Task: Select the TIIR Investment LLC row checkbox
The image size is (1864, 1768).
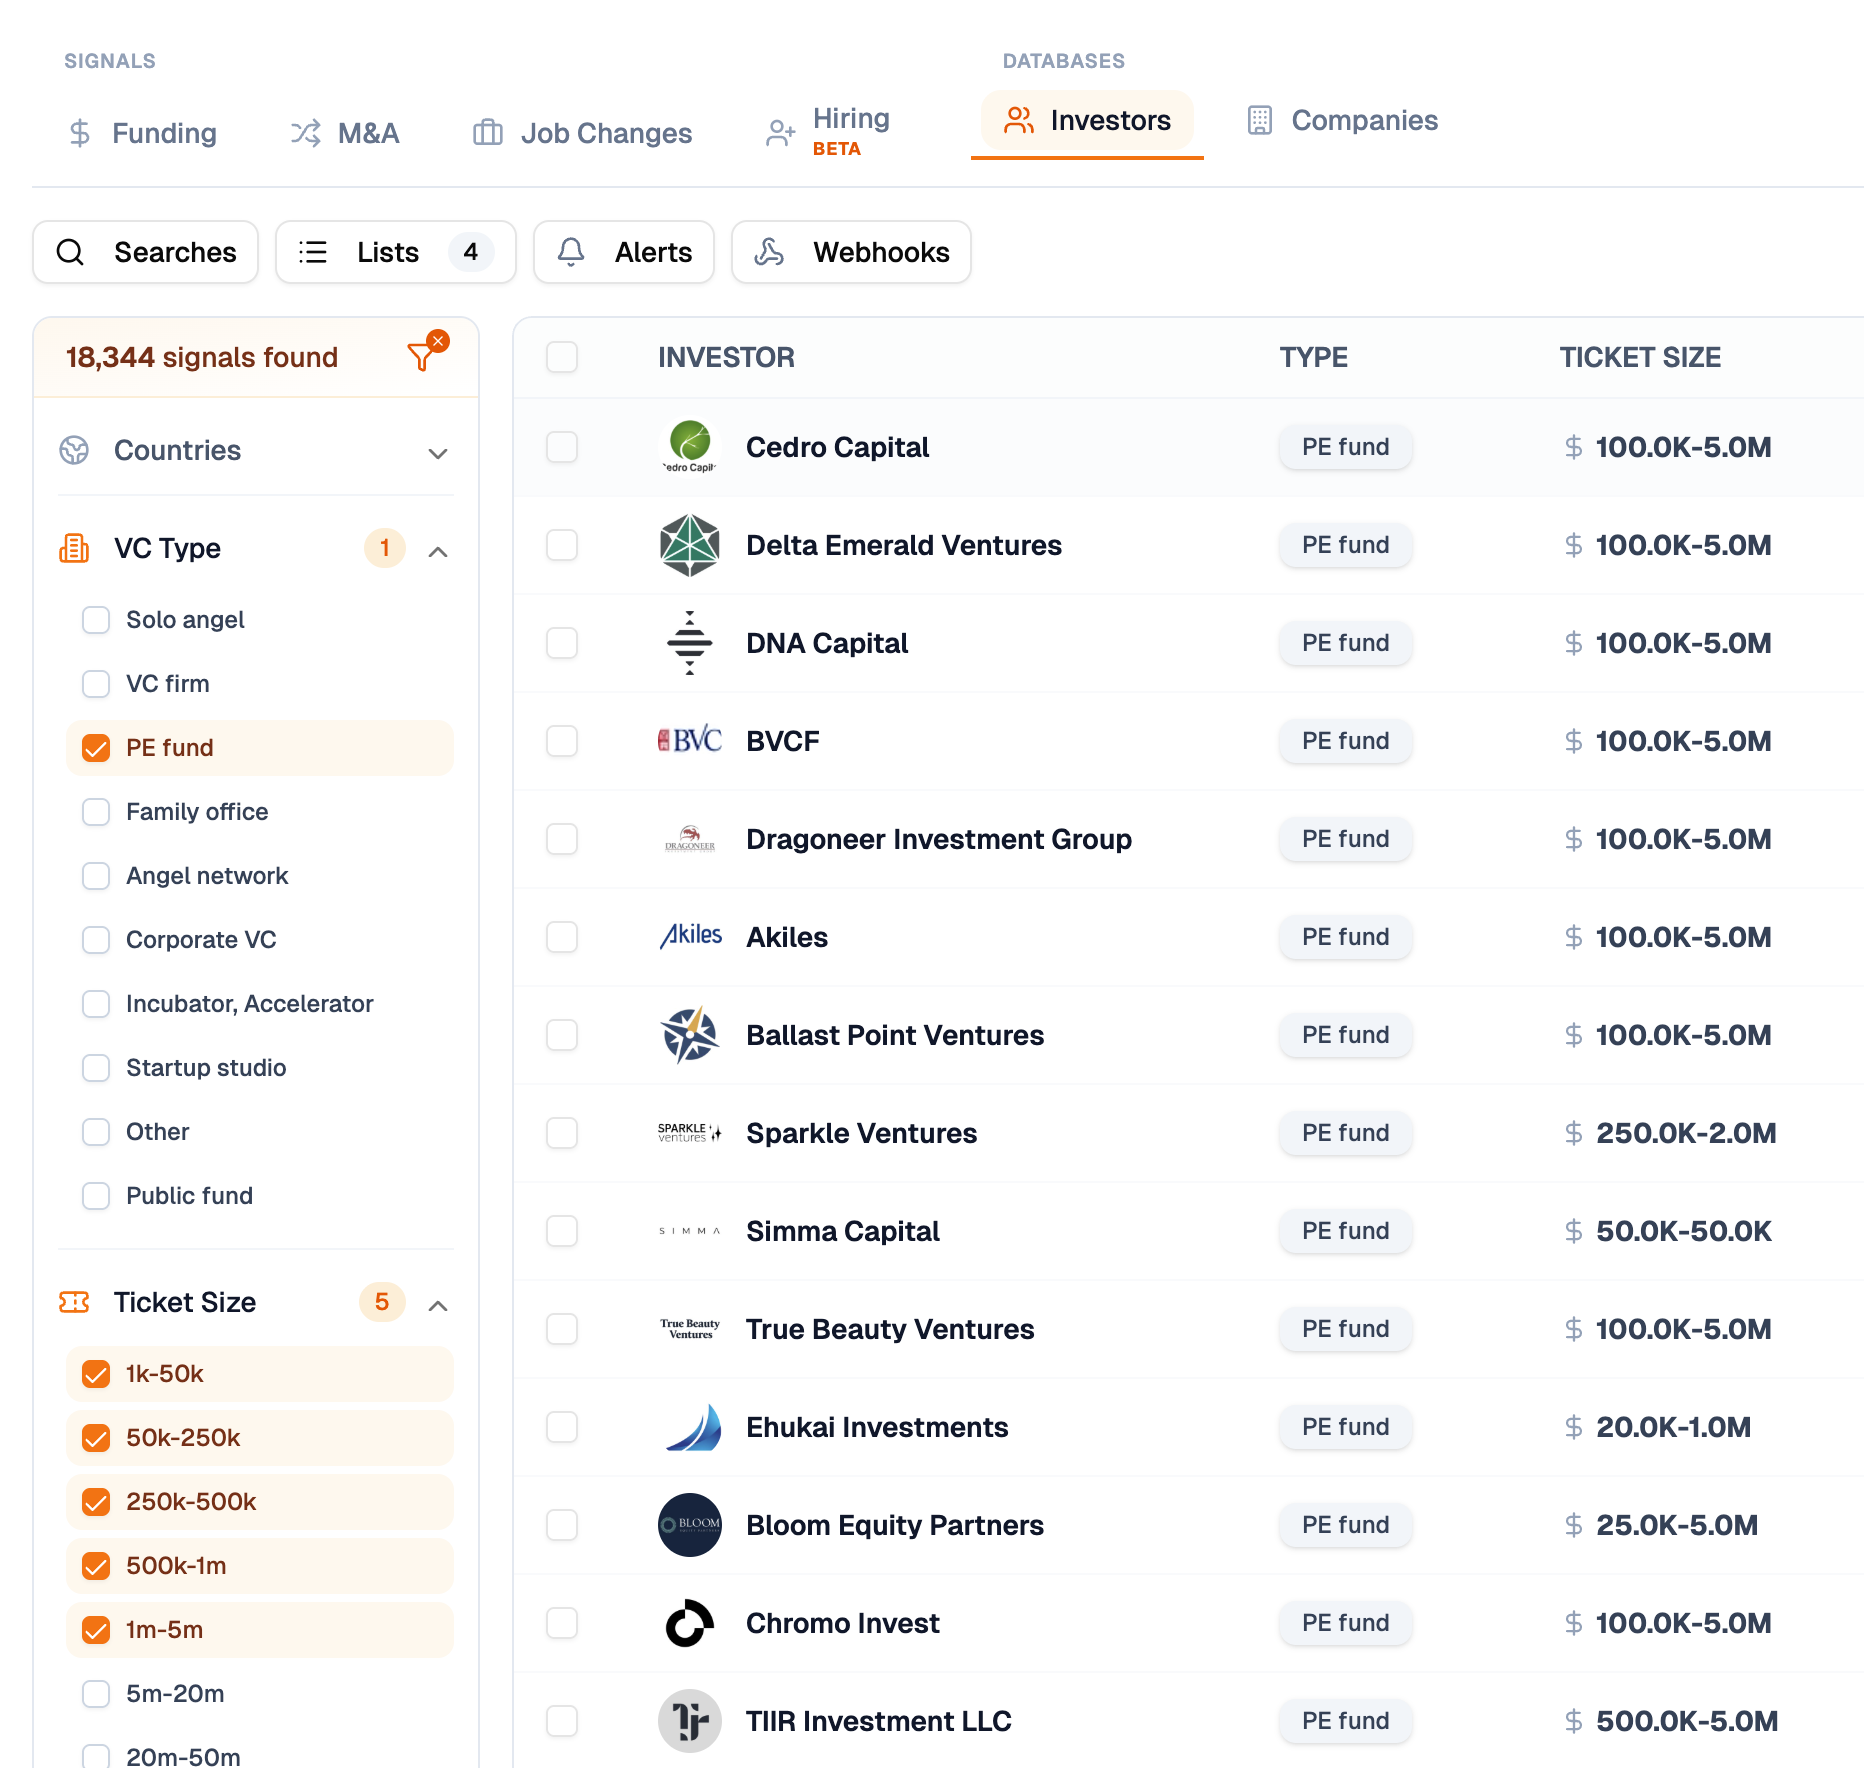Action: 562,1721
